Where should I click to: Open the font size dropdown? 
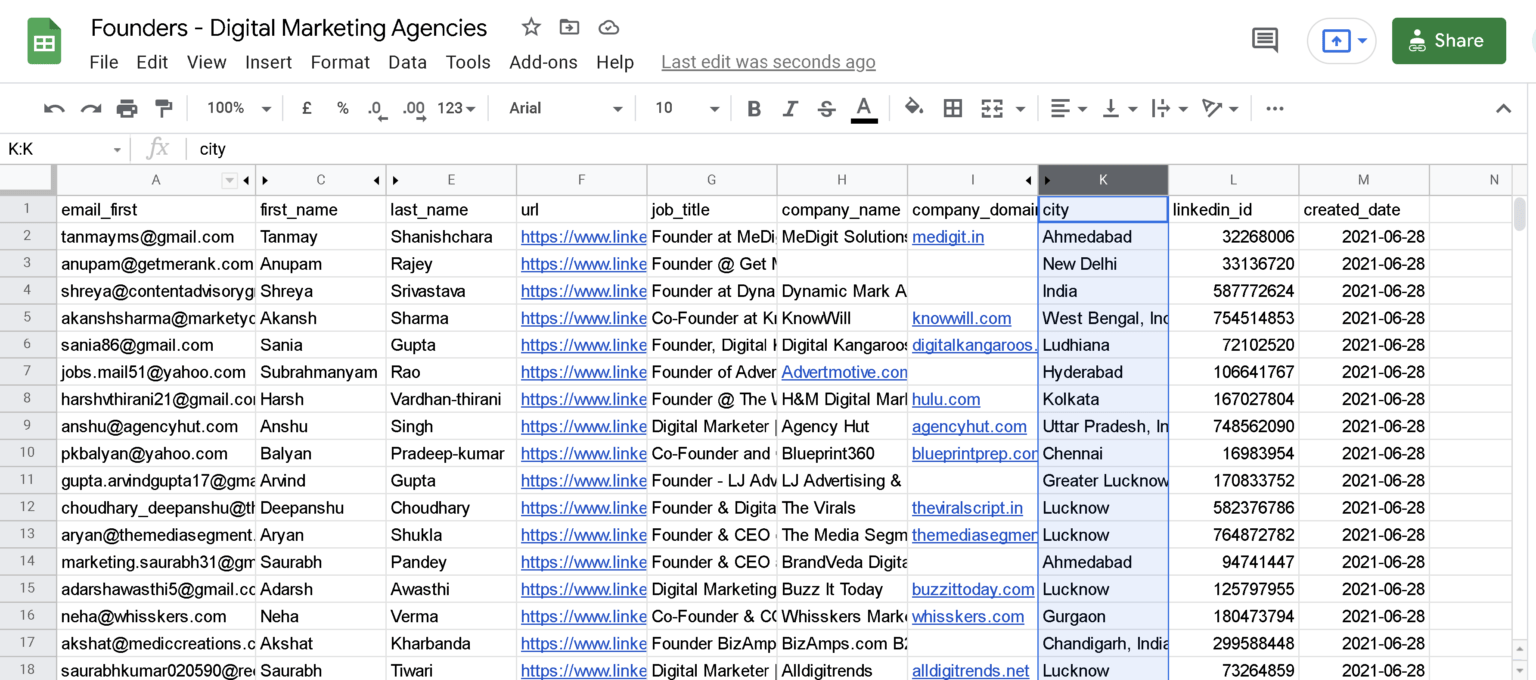coord(685,108)
